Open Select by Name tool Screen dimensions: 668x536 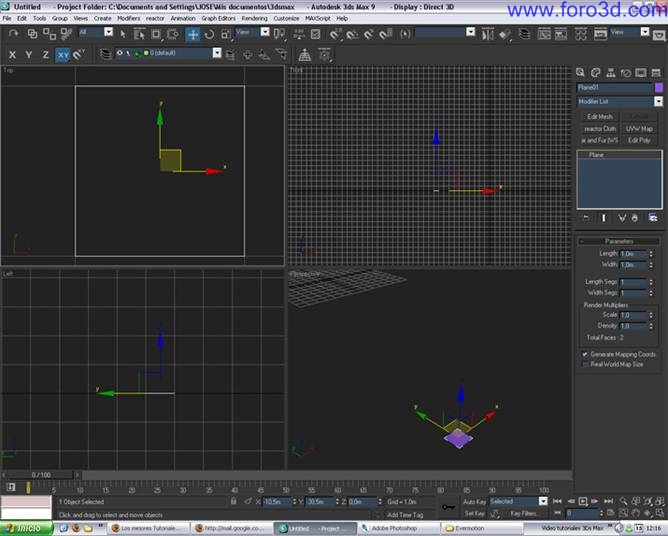tap(139, 34)
